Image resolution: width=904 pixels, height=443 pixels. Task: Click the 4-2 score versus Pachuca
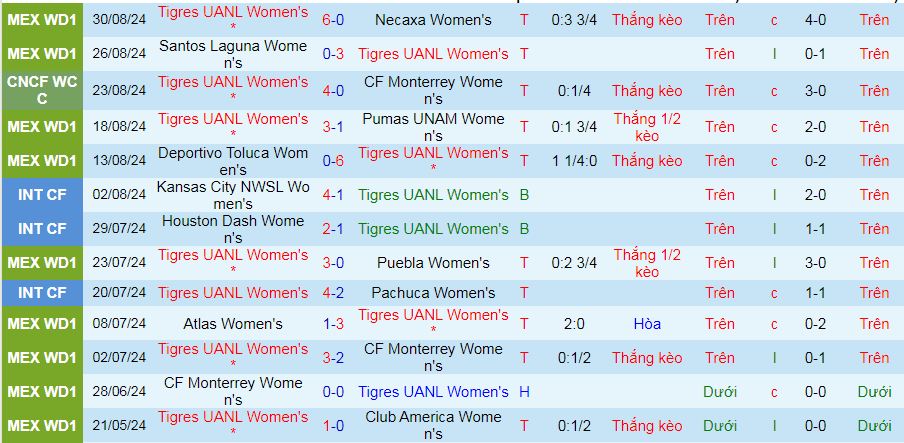333,293
